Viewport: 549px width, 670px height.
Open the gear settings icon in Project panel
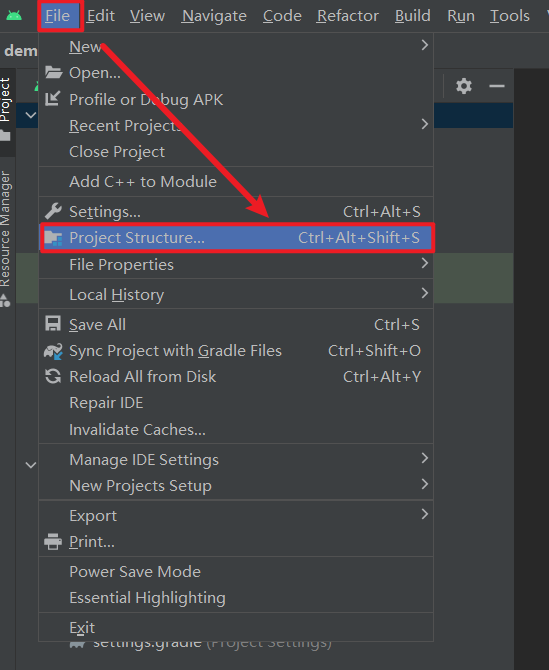464,86
